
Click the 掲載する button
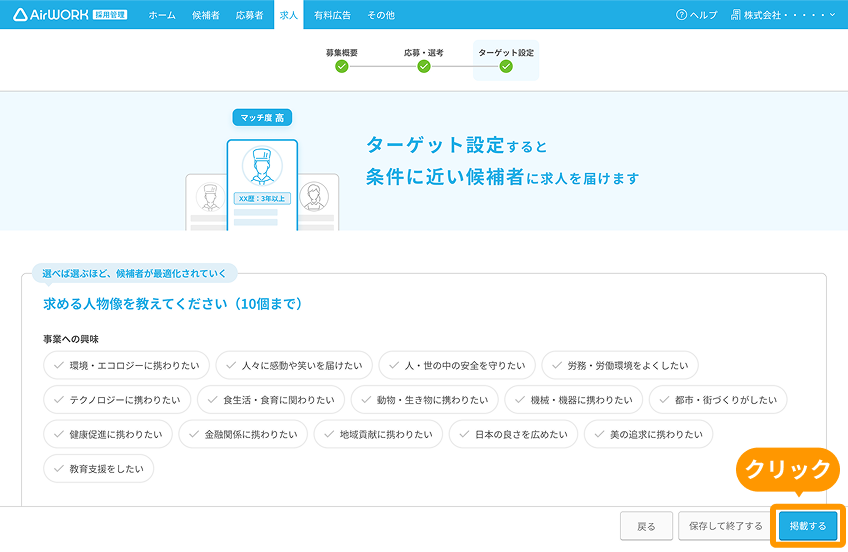point(808,526)
